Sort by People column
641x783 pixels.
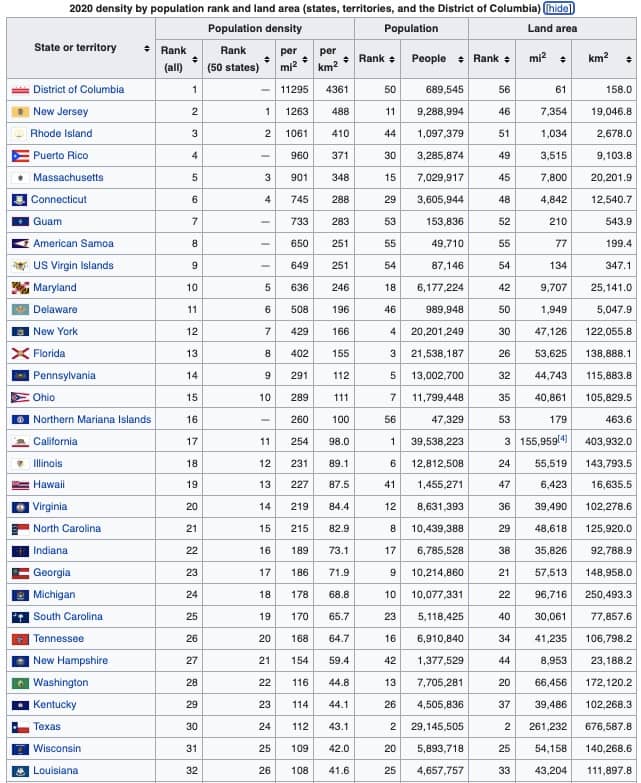461,59
